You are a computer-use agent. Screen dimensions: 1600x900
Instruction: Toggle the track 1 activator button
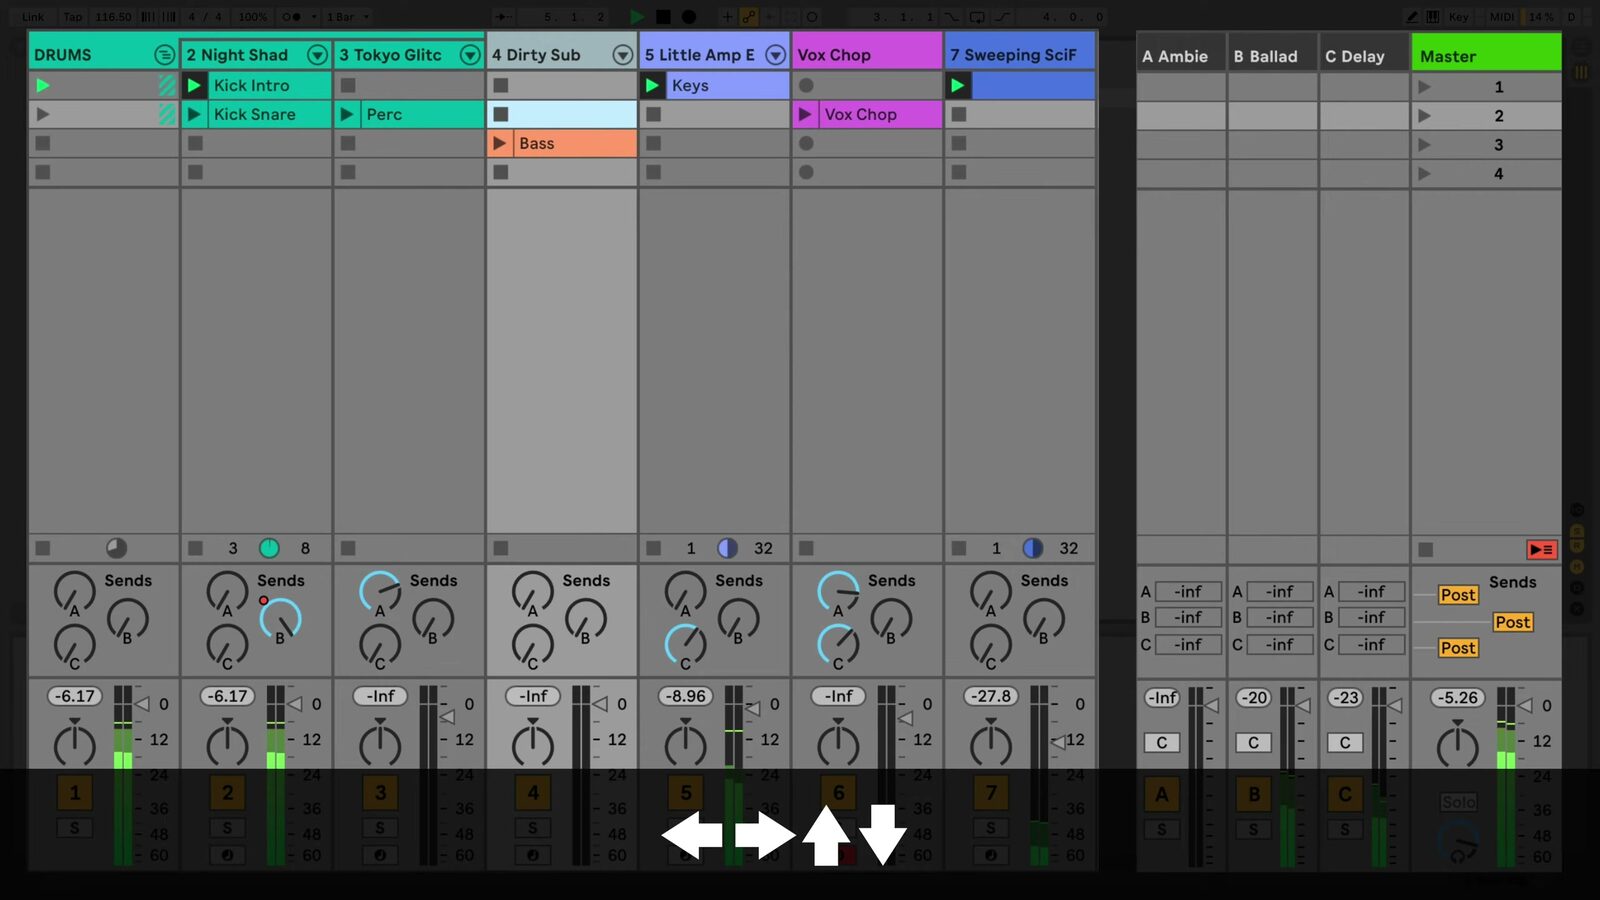tap(75, 793)
